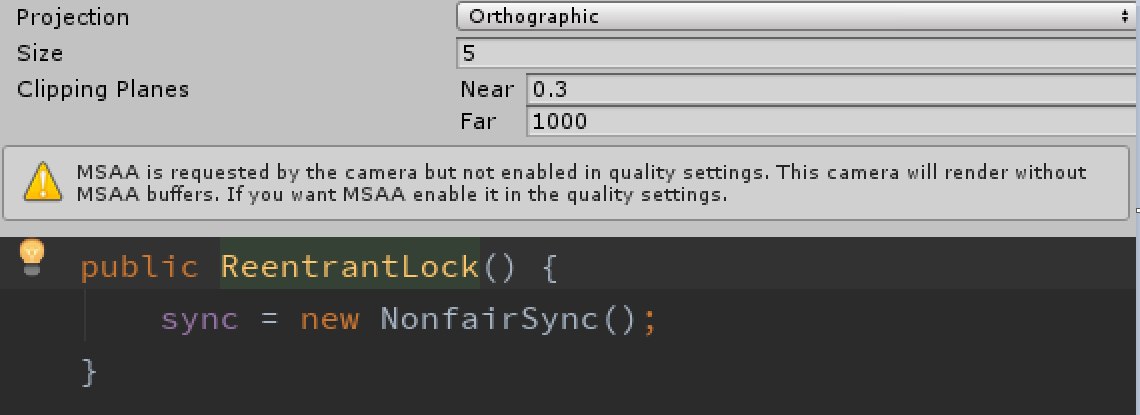The width and height of the screenshot is (1140, 415).
Task: Click the yellow lightbulb intention icon
Action: [x=31, y=257]
